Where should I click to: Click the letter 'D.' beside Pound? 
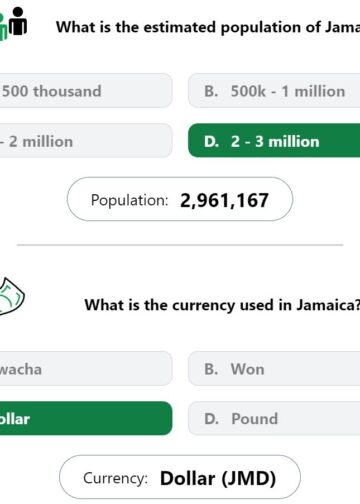[x=212, y=419]
